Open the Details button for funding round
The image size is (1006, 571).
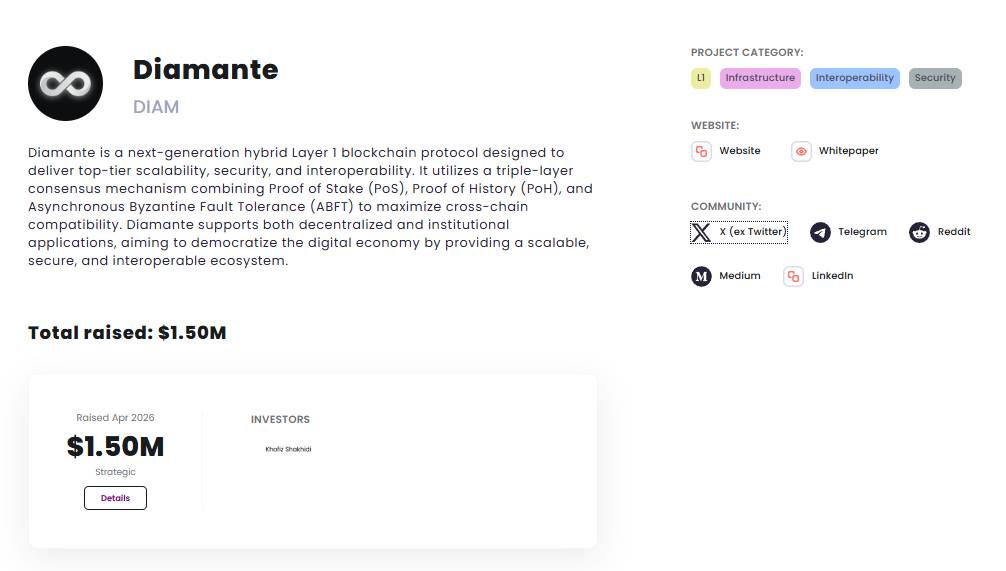(x=115, y=498)
